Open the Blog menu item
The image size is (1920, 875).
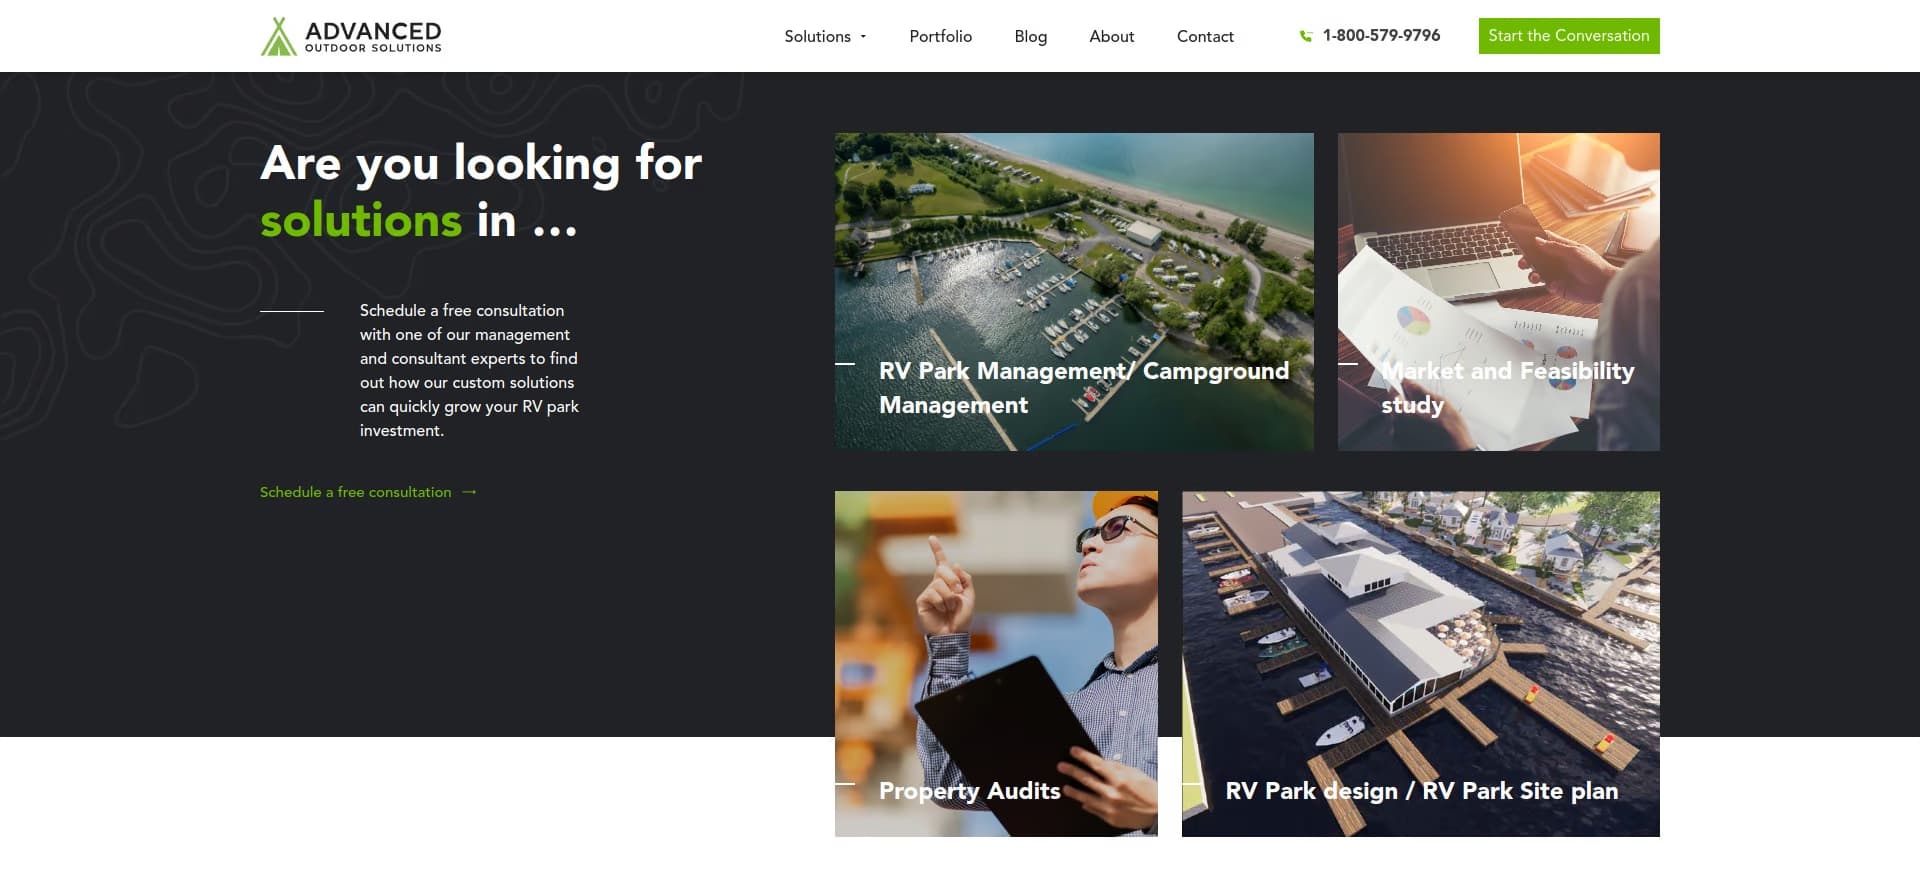tap(1030, 36)
